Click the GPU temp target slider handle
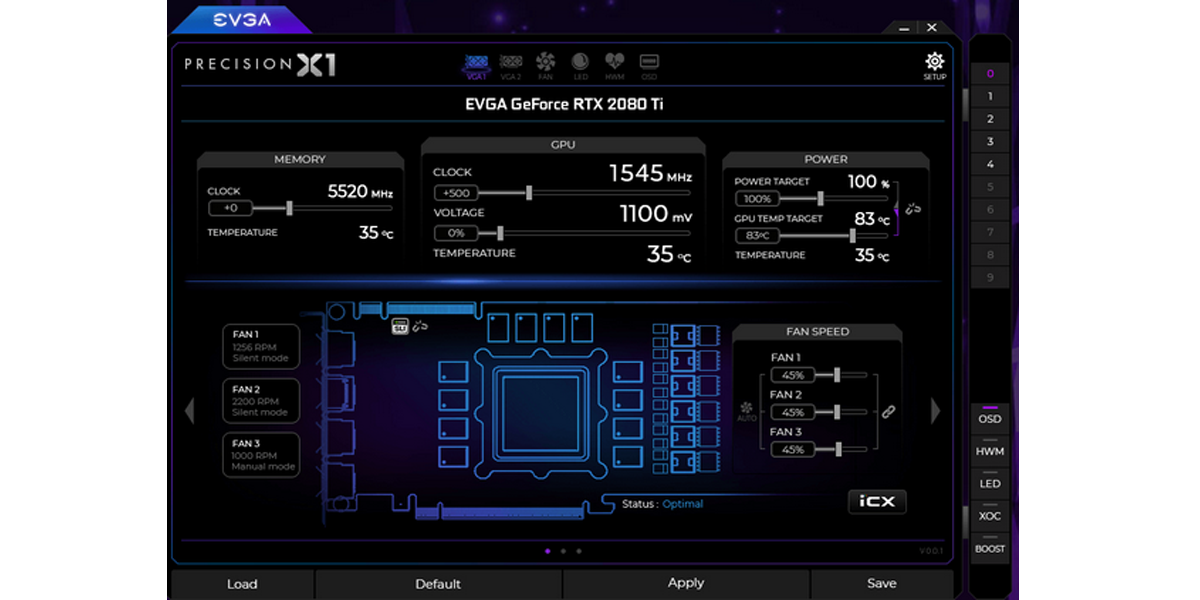The height and width of the screenshot is (600, 1200). coord(852,236)
